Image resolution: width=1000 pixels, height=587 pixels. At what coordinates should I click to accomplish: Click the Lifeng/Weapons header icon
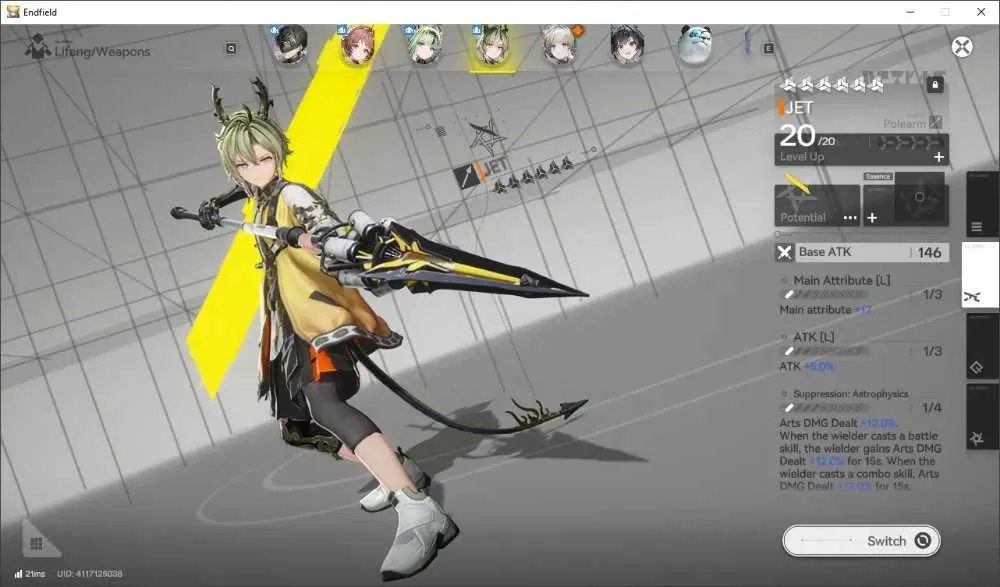coord(37,48)
